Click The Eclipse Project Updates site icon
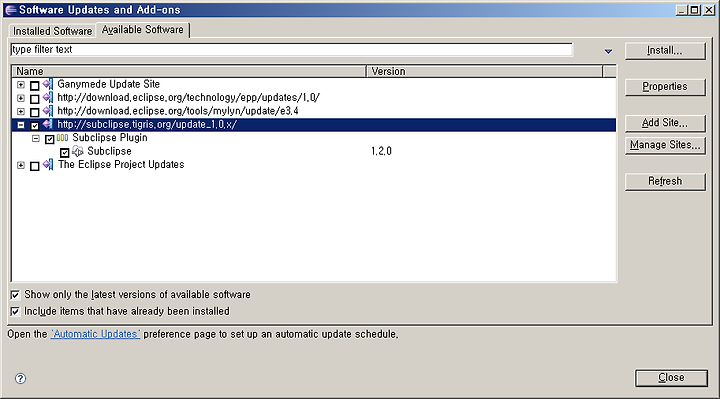Screen dimensions: 720x399 48,165
